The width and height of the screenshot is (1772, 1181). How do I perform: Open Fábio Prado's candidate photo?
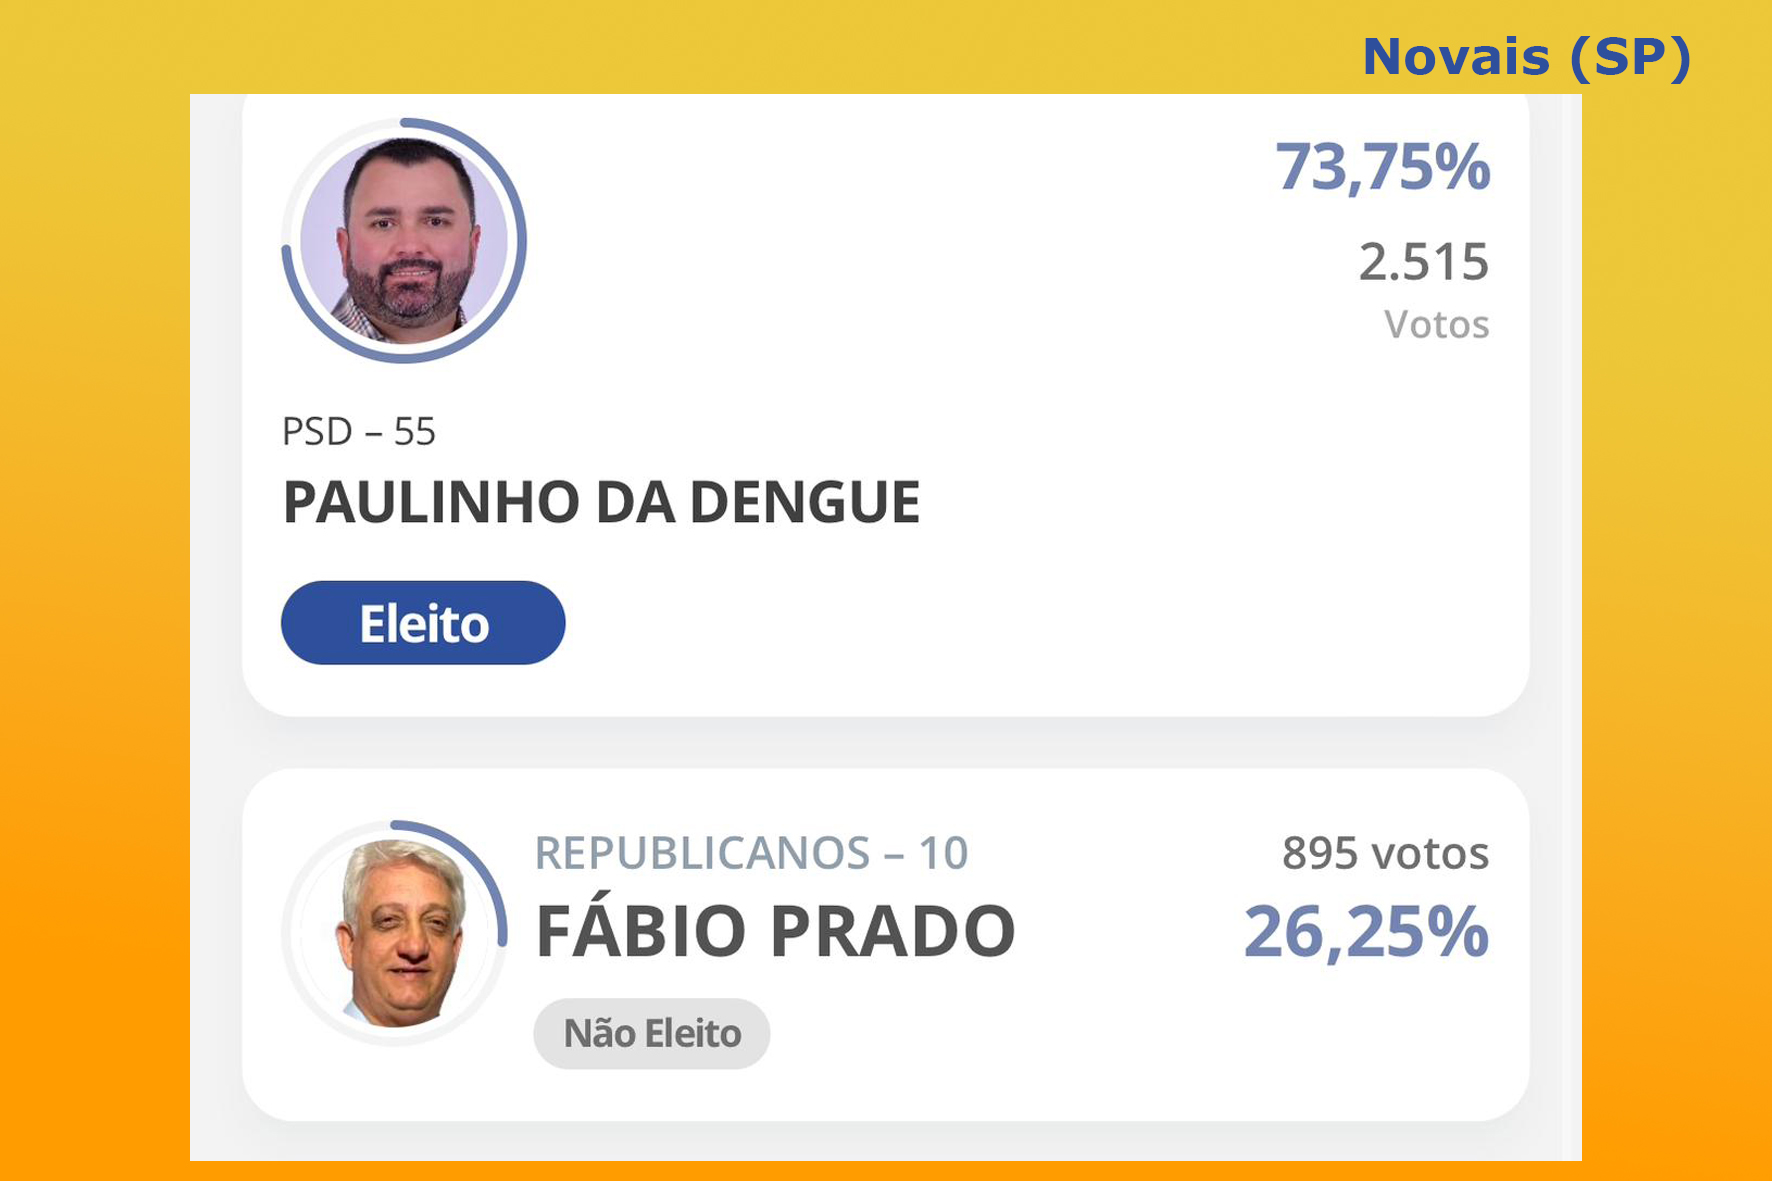tap(397, 933)
